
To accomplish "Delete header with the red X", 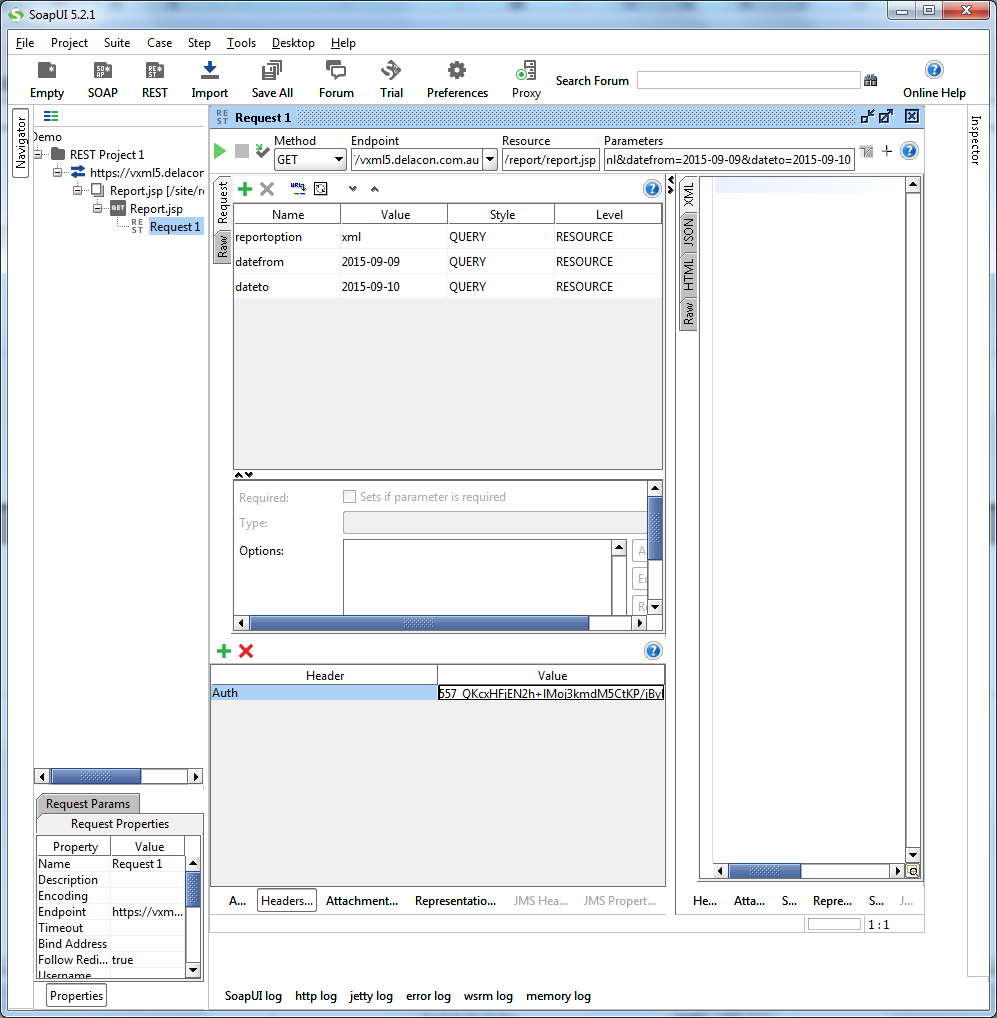I will (x=246, y=651).
